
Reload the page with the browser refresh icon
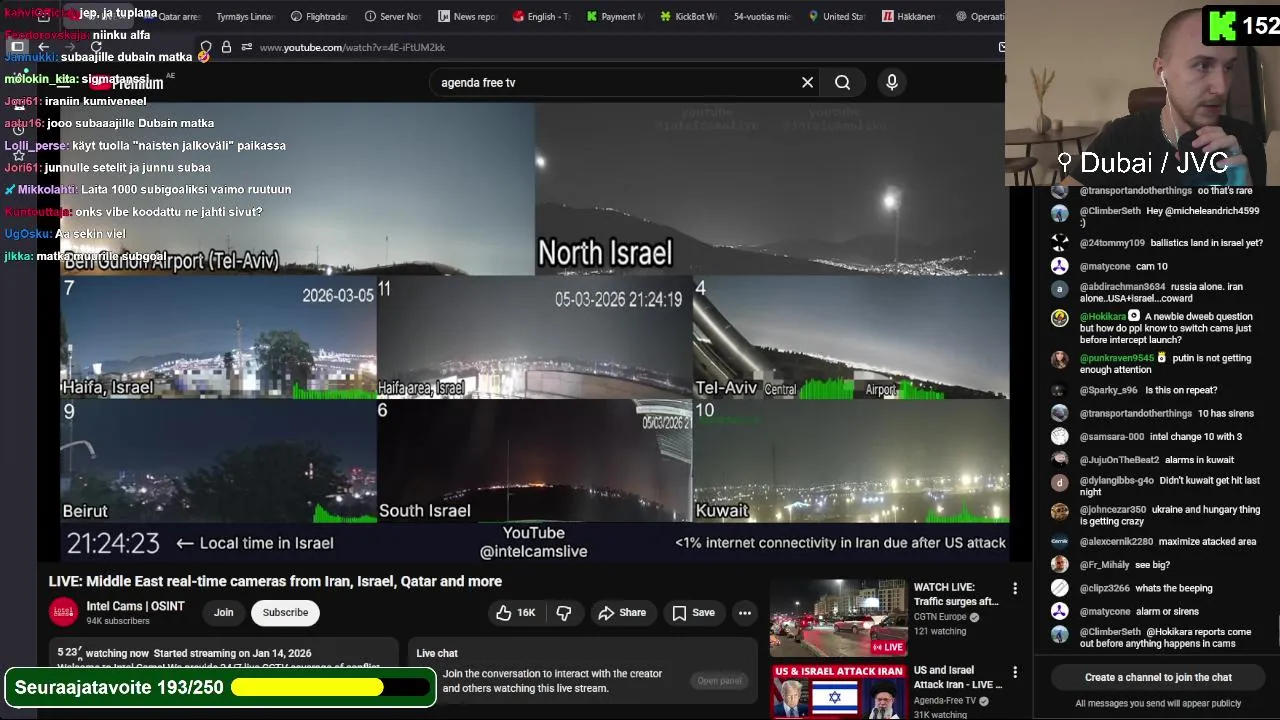96,47
